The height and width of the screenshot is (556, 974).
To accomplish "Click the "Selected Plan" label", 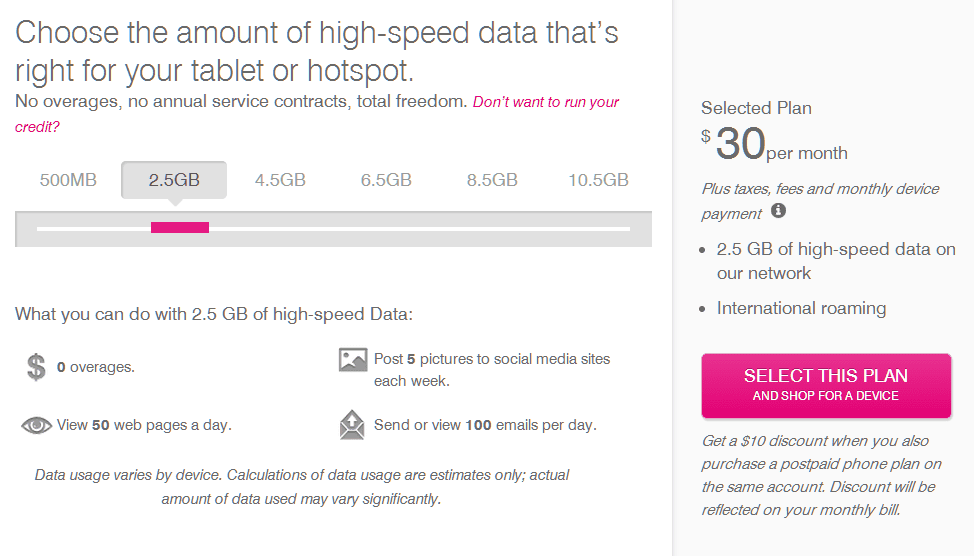I will click(756, 108).
